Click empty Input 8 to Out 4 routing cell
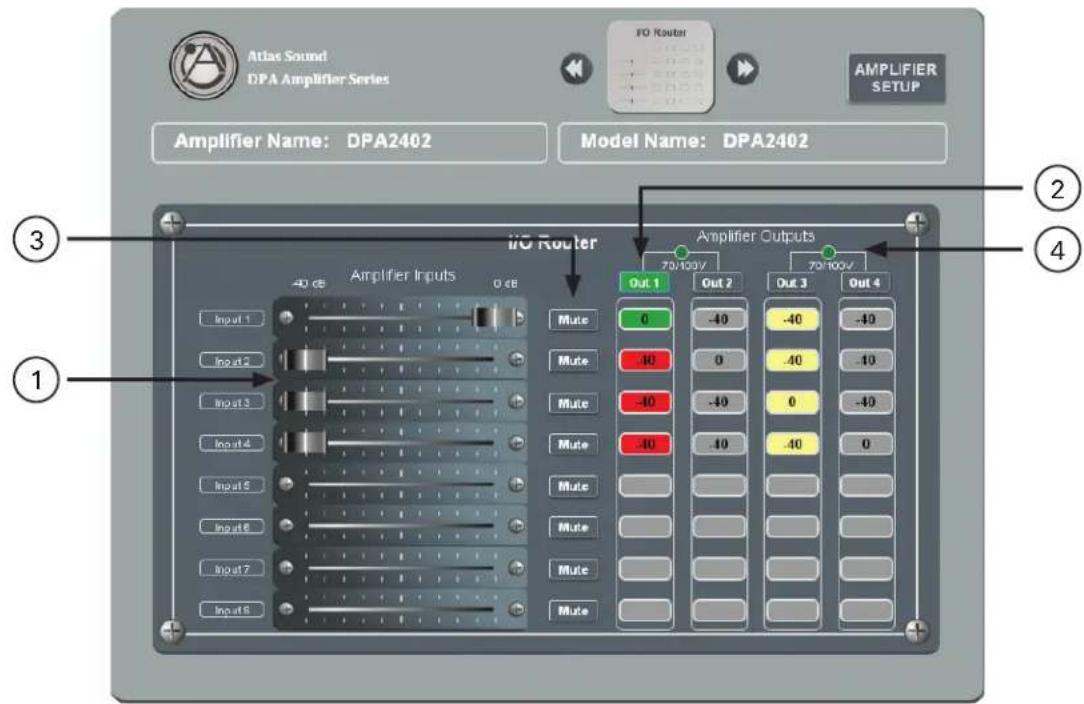Image resolution: width=1084 pixels, height=704 pixels. [x=866, y=611]
